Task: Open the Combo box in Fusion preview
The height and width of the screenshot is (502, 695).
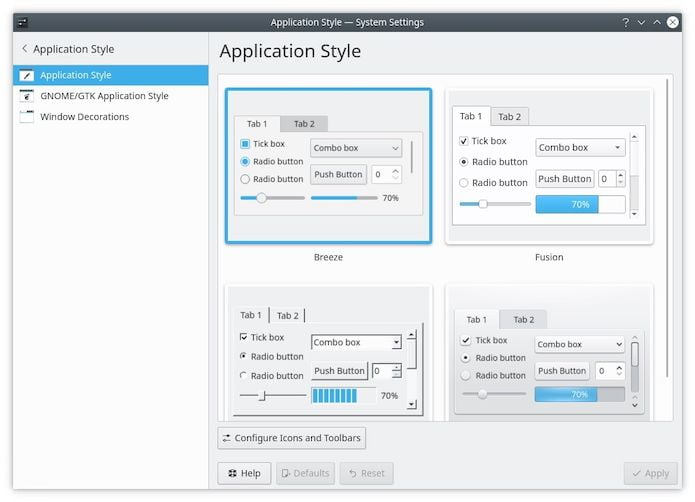Action: 580,148
